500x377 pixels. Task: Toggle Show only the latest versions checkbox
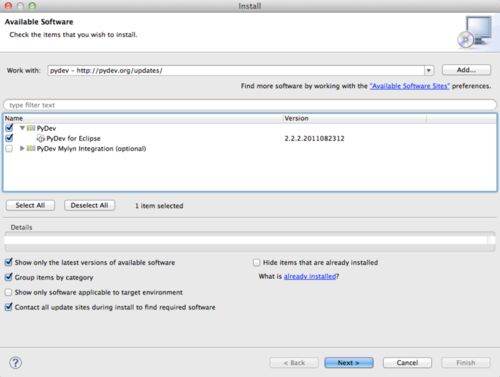tap(9, 262)
